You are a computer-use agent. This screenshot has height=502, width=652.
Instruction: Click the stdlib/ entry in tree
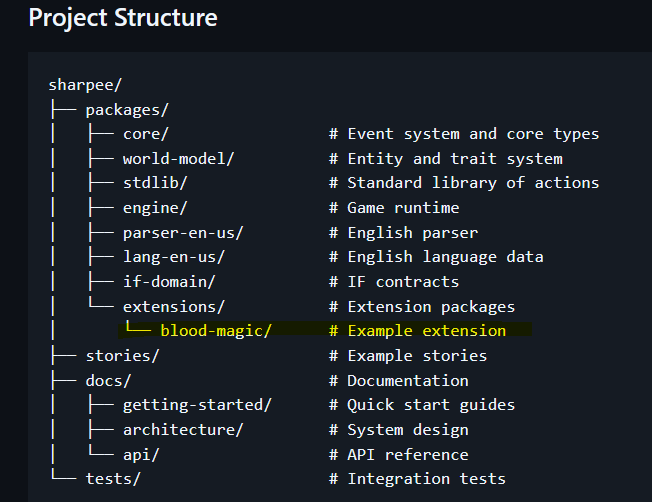(x=155, y=183)
